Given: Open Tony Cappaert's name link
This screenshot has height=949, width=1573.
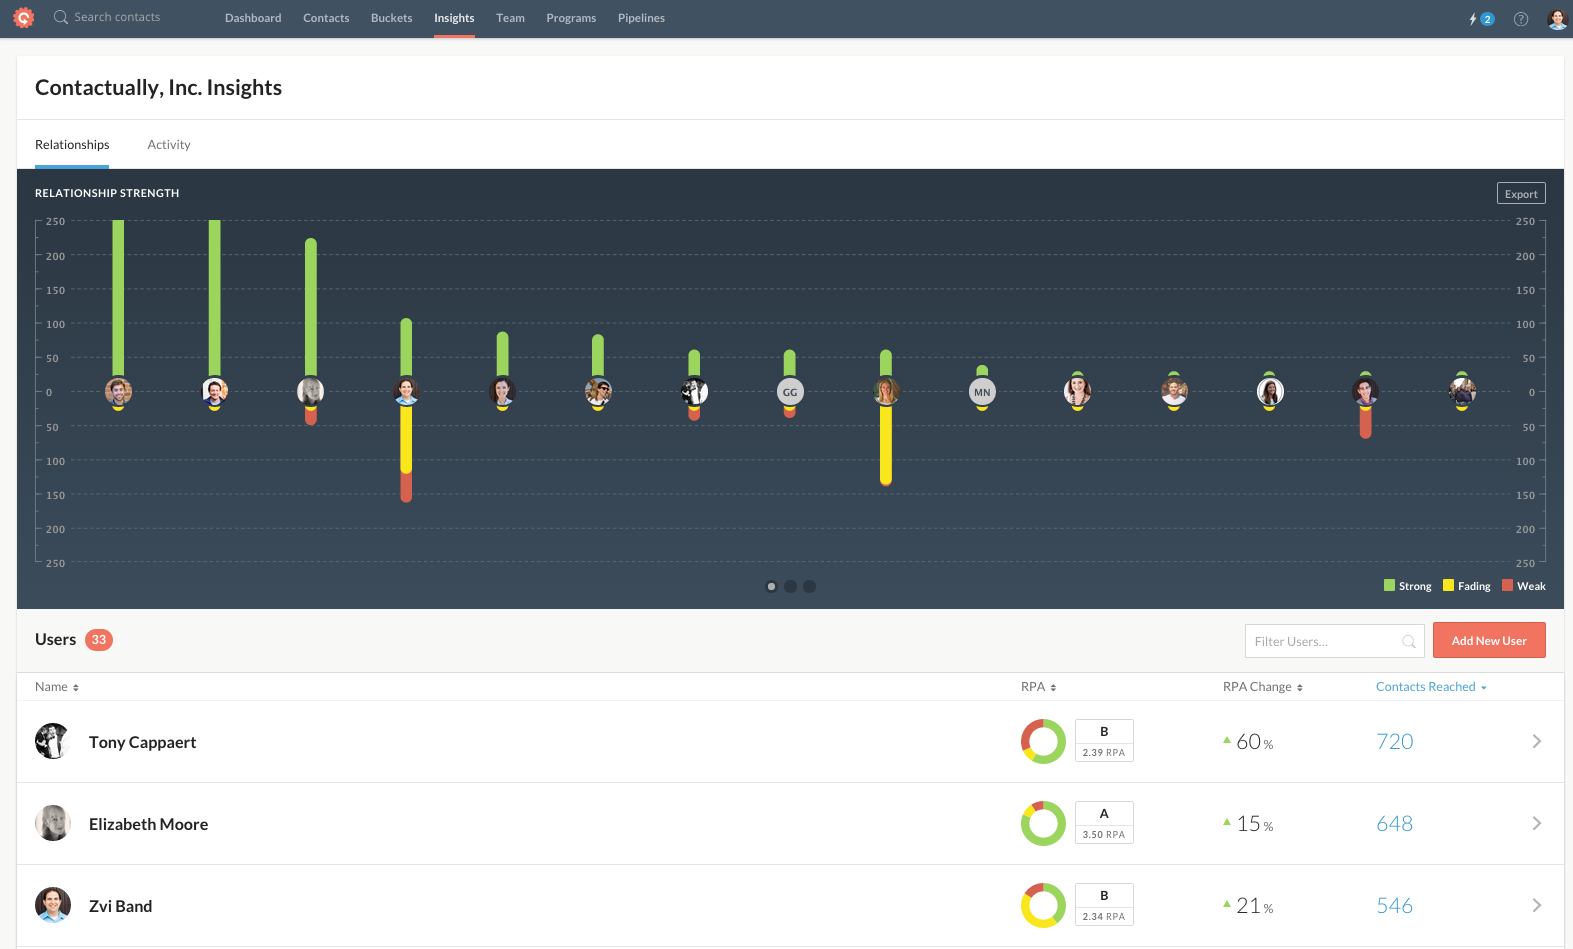Looking at the screenshot, I should click(142, 742).
